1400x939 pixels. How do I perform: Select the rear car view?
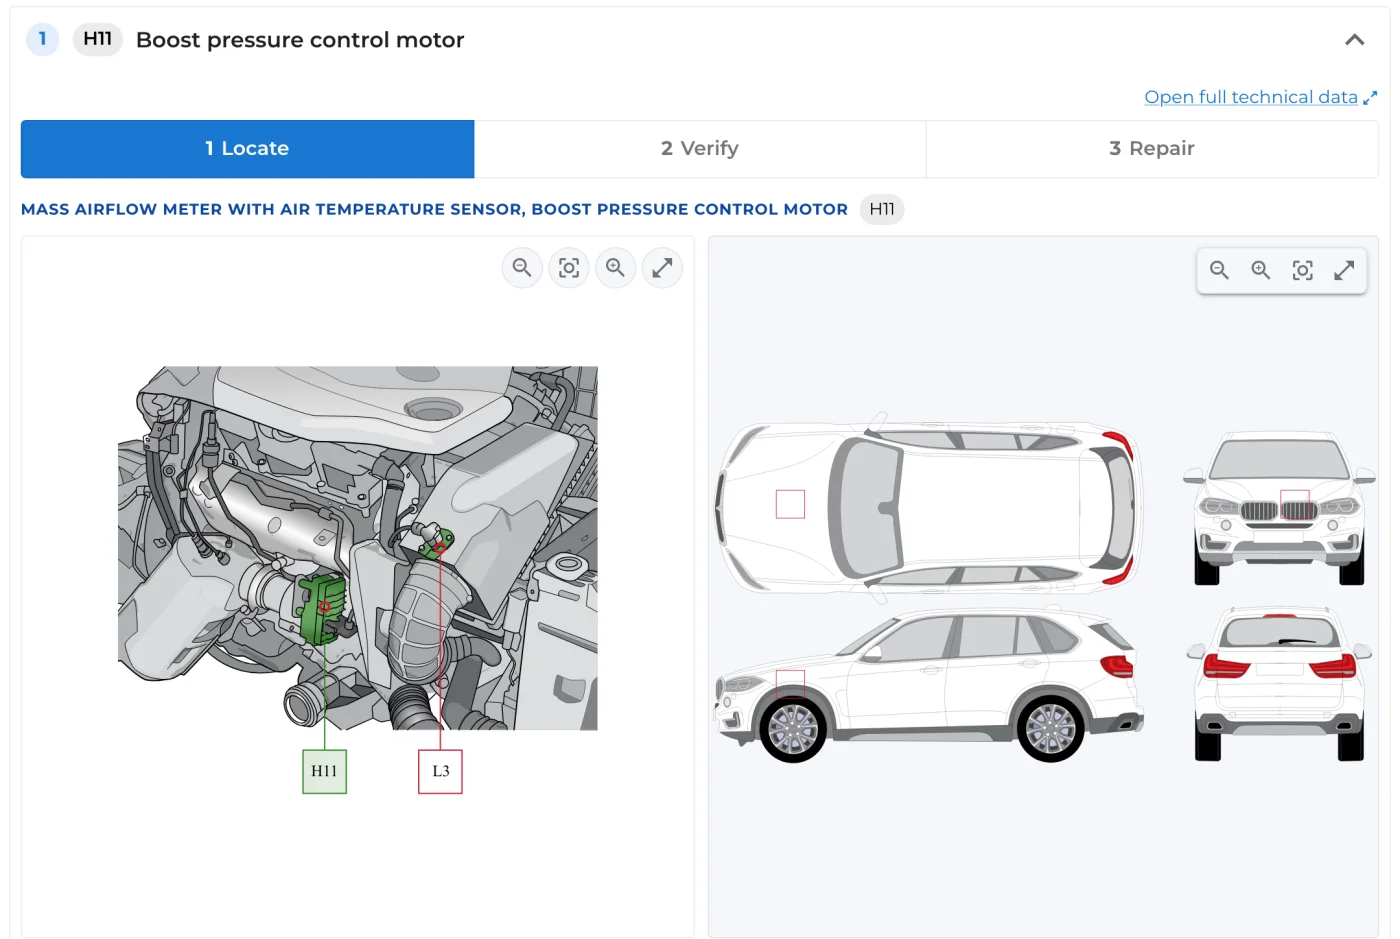[x=1279, y=683]
